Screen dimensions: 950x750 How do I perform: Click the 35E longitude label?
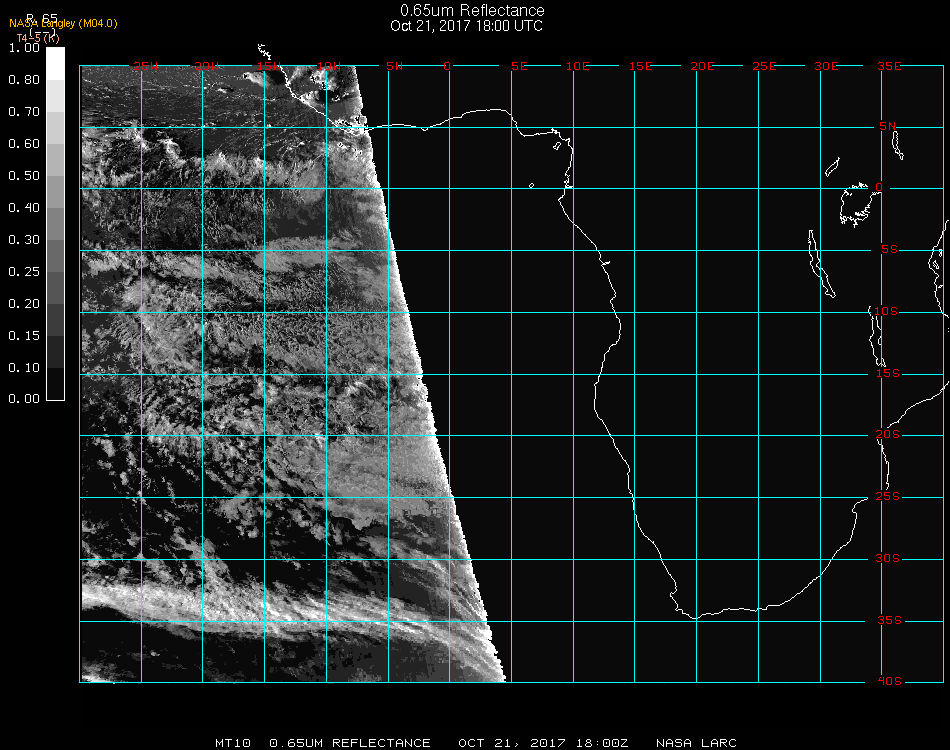(x=889, y=66)
